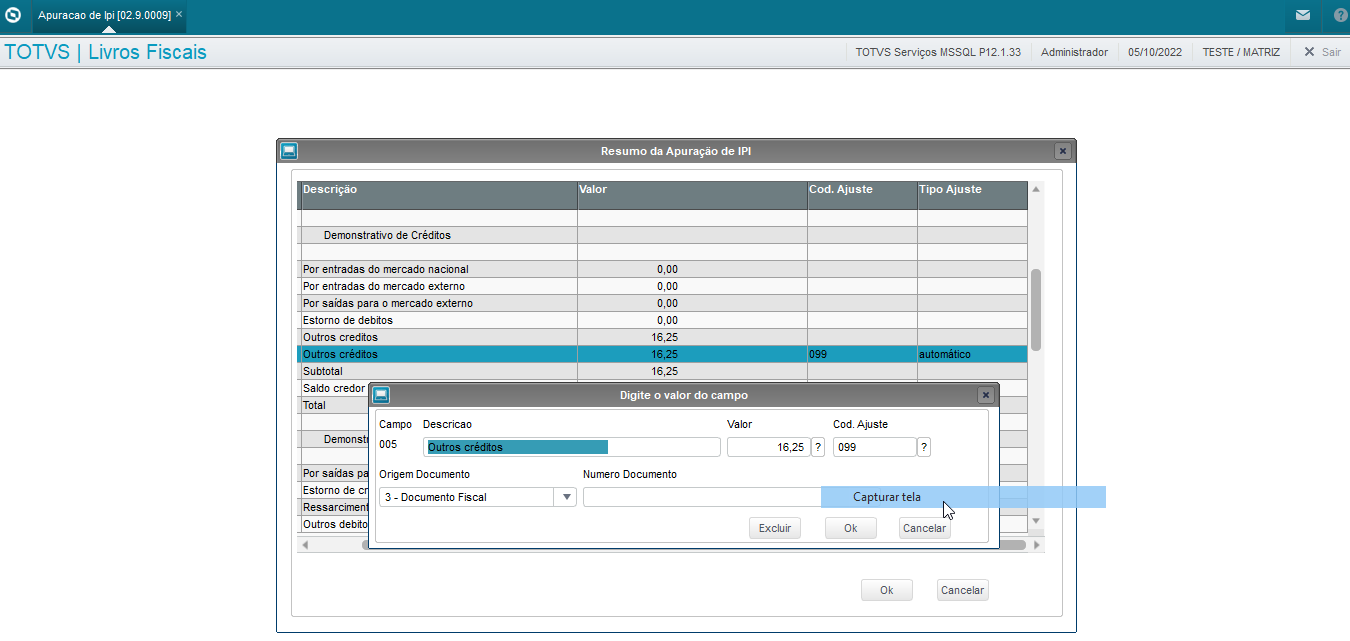This screenshot has height=641, width=1350.
Task: Click the Valor input field showing 16,25
Action: click(x=768, y=447)
